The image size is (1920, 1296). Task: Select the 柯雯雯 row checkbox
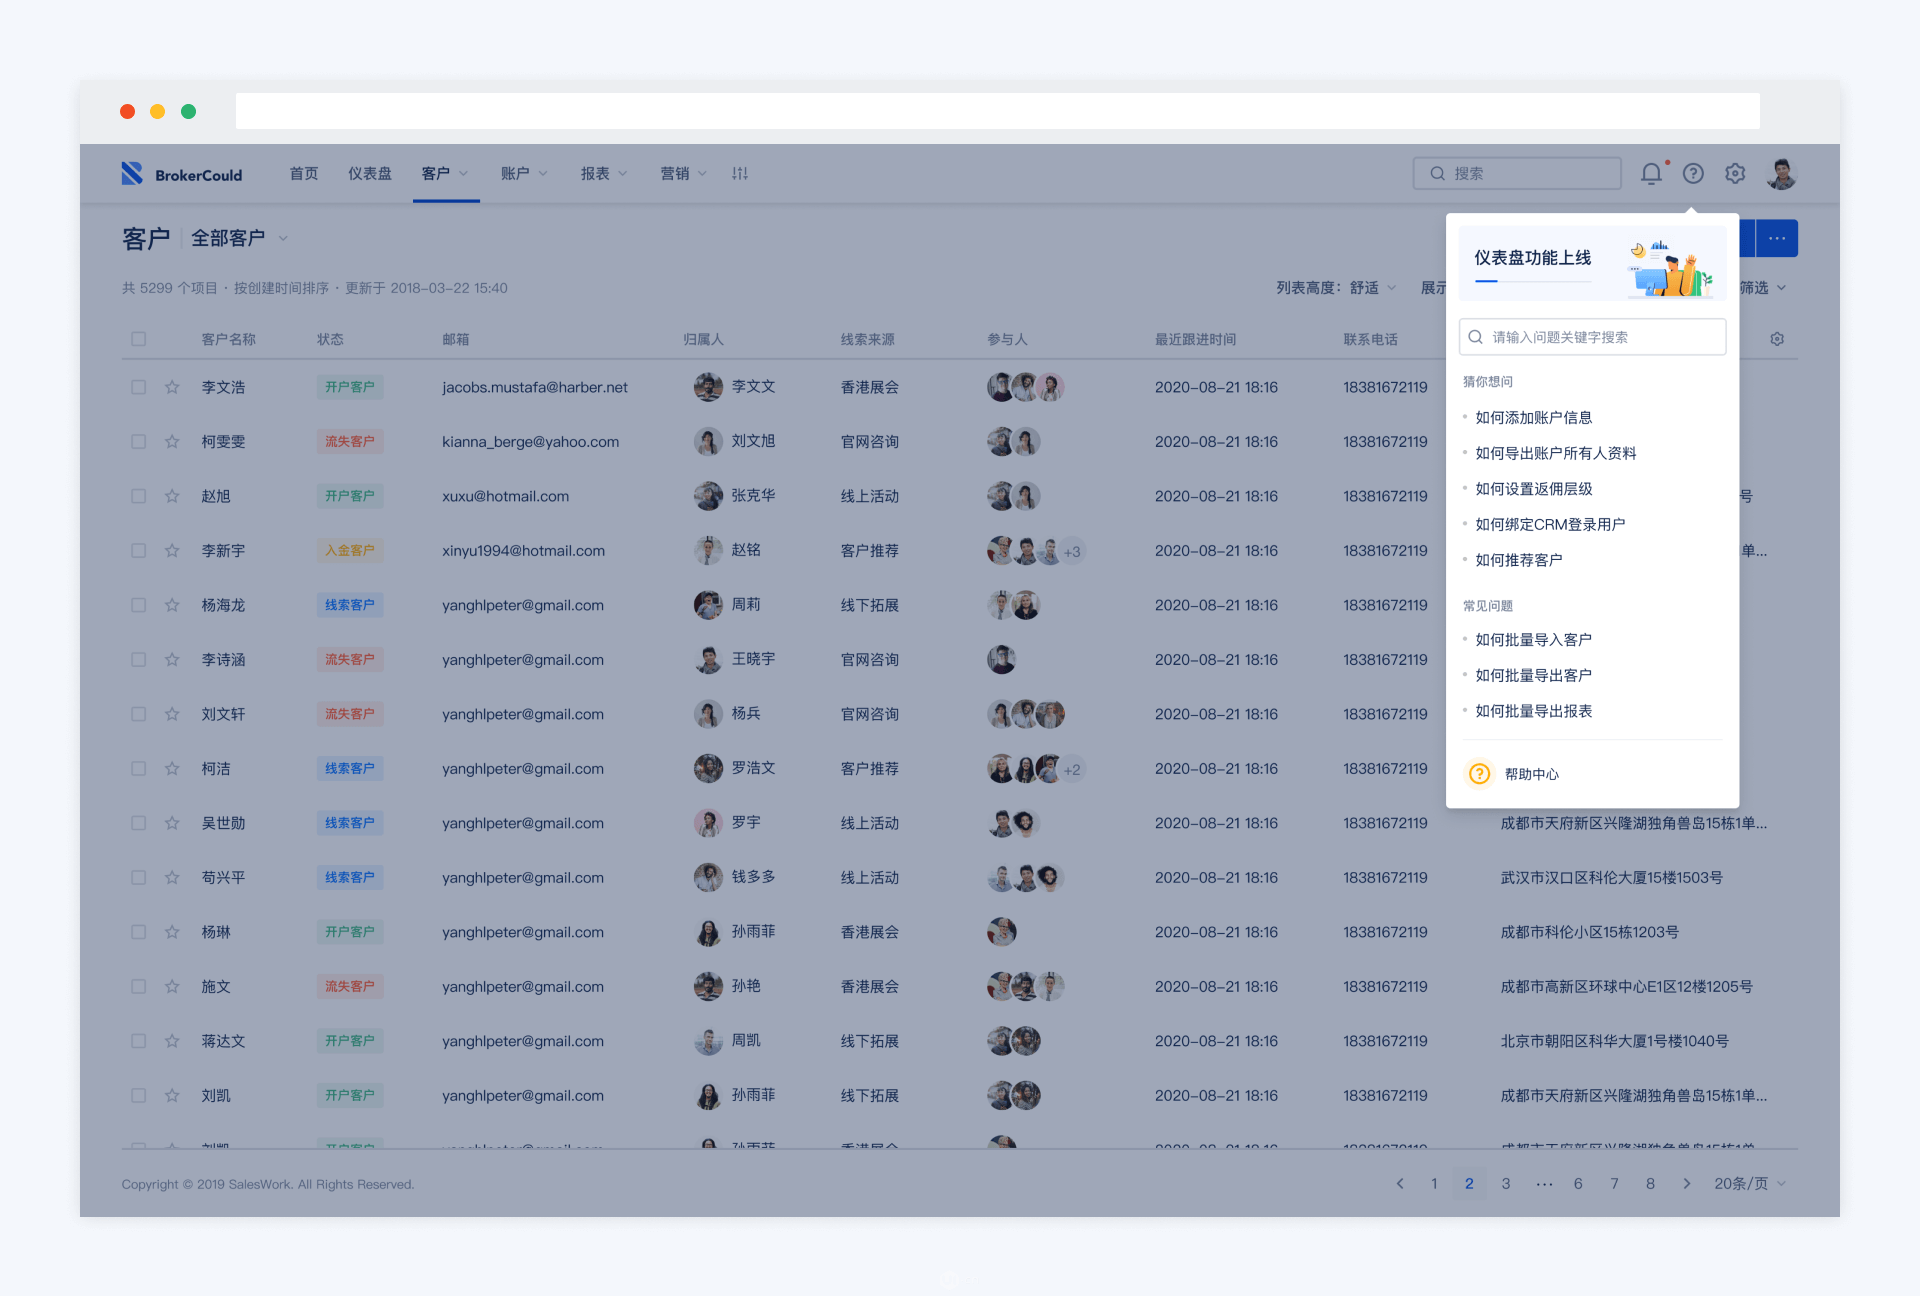(x=139, y=442)
